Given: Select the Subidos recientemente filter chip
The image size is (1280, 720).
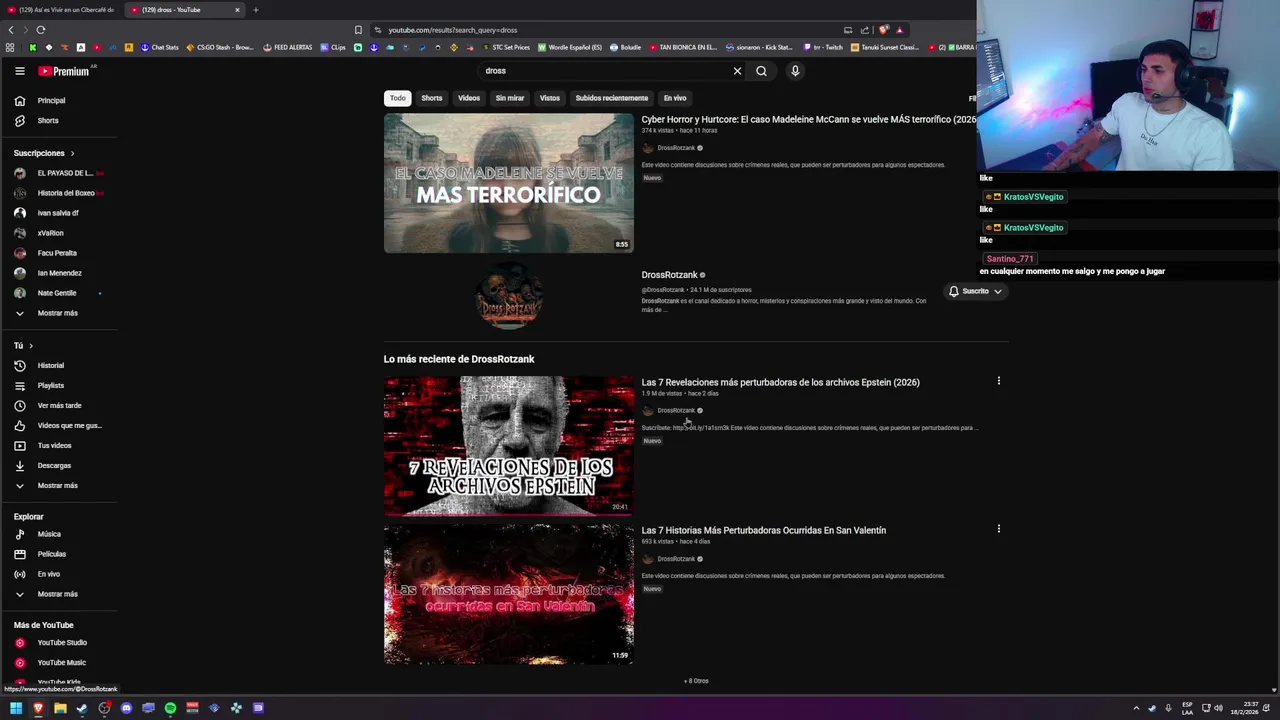Looking at the screenshot, I should [612, 98].
